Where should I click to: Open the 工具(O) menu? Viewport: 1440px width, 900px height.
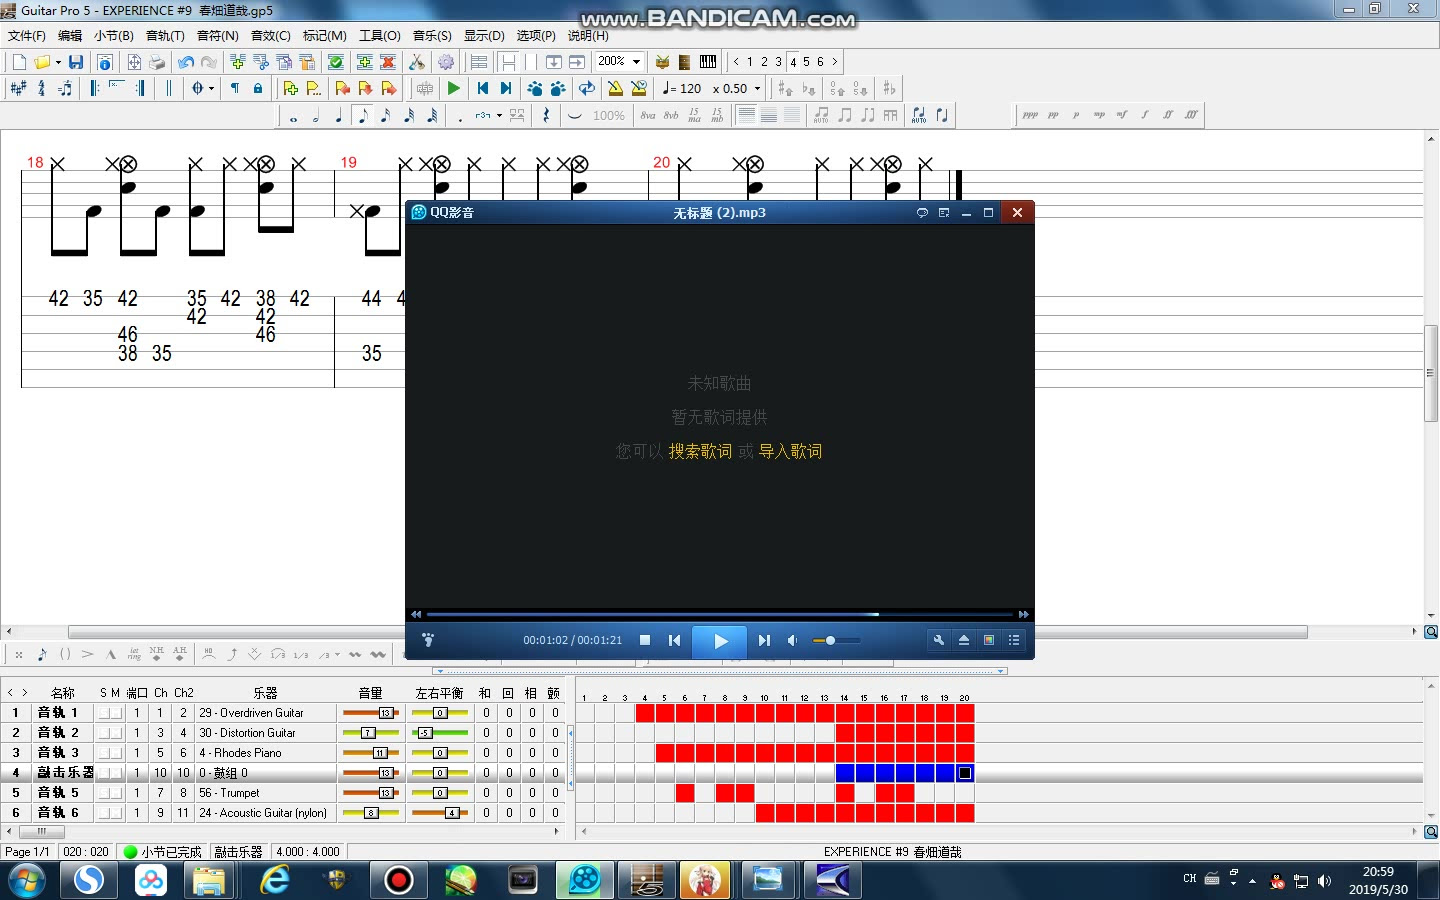(379, 35)
